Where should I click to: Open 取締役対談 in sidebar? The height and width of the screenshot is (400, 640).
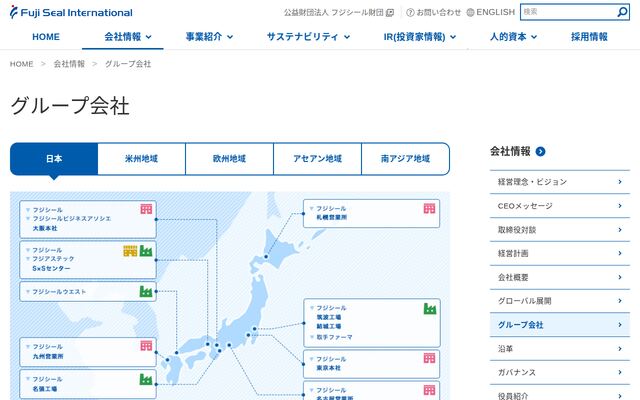tap(560, 230)
